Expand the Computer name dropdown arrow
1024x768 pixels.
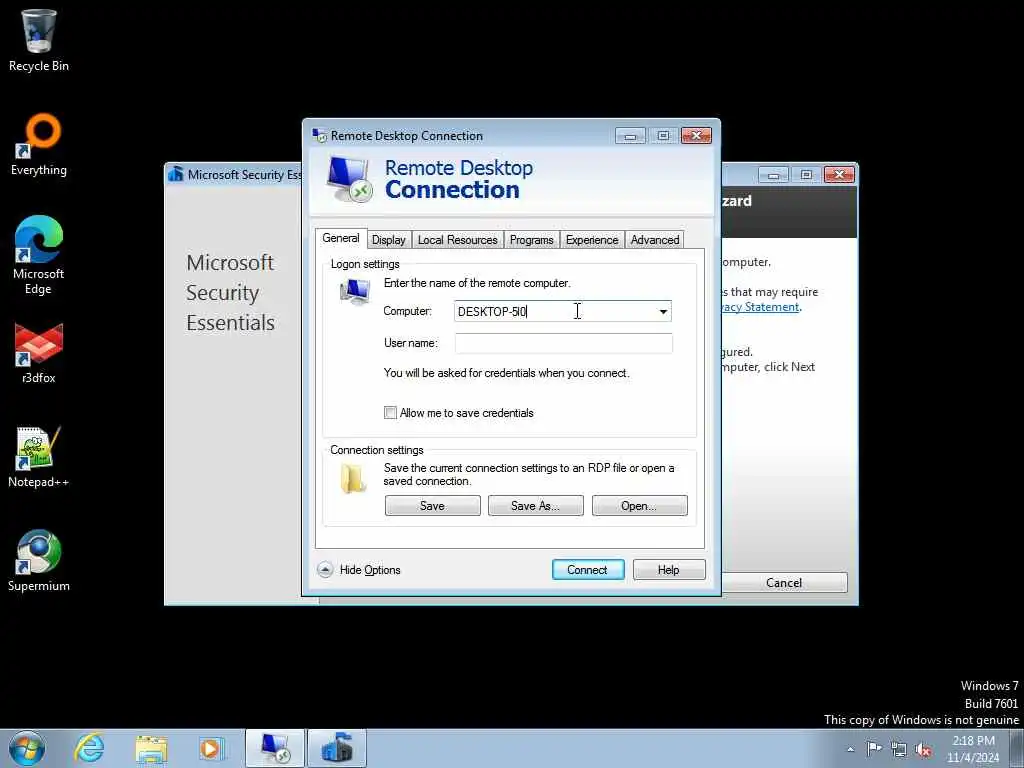[x=663, y=312]
